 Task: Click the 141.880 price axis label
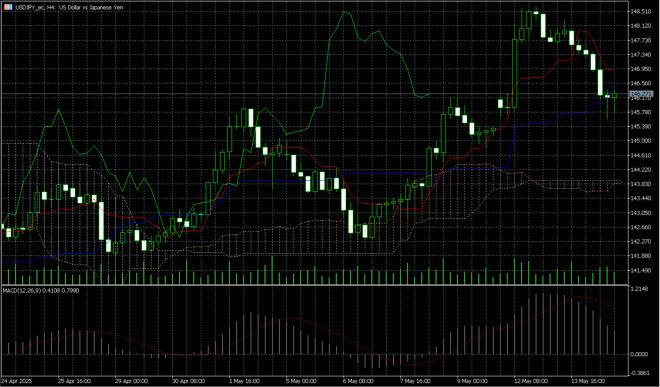641,256
